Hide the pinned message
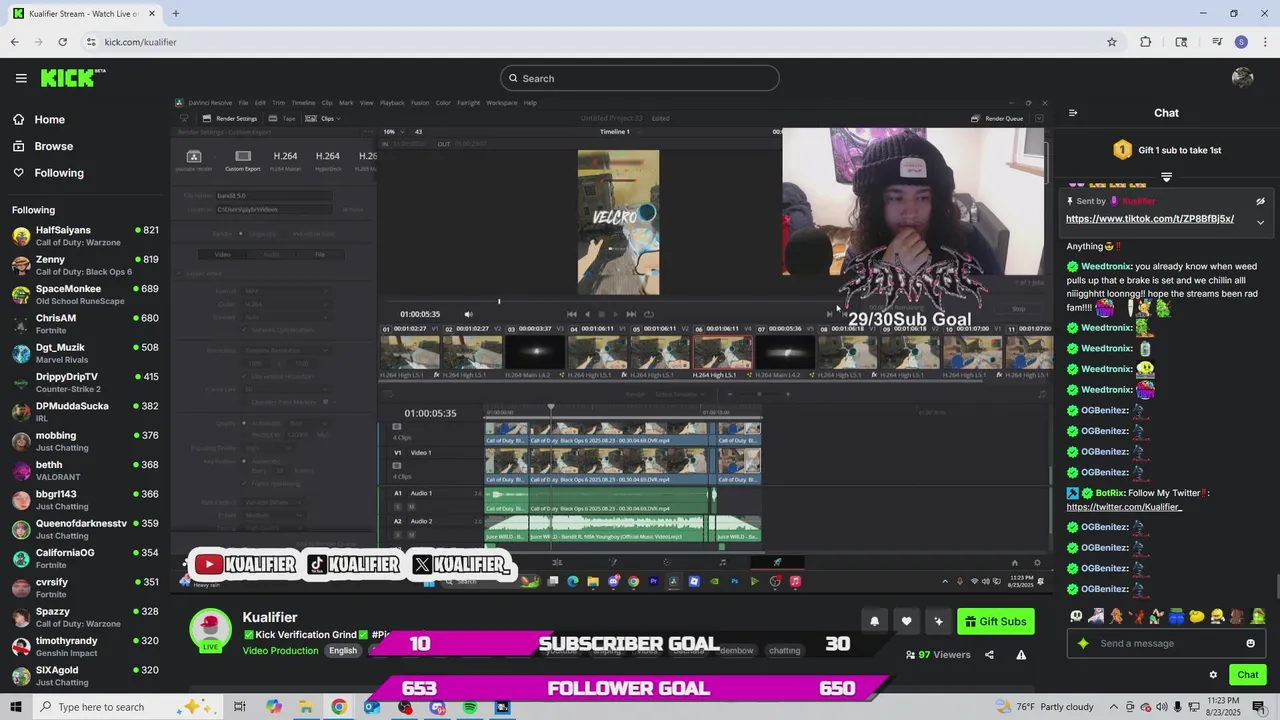This screenshot has height=720, width=1280. coord(1260,201)
